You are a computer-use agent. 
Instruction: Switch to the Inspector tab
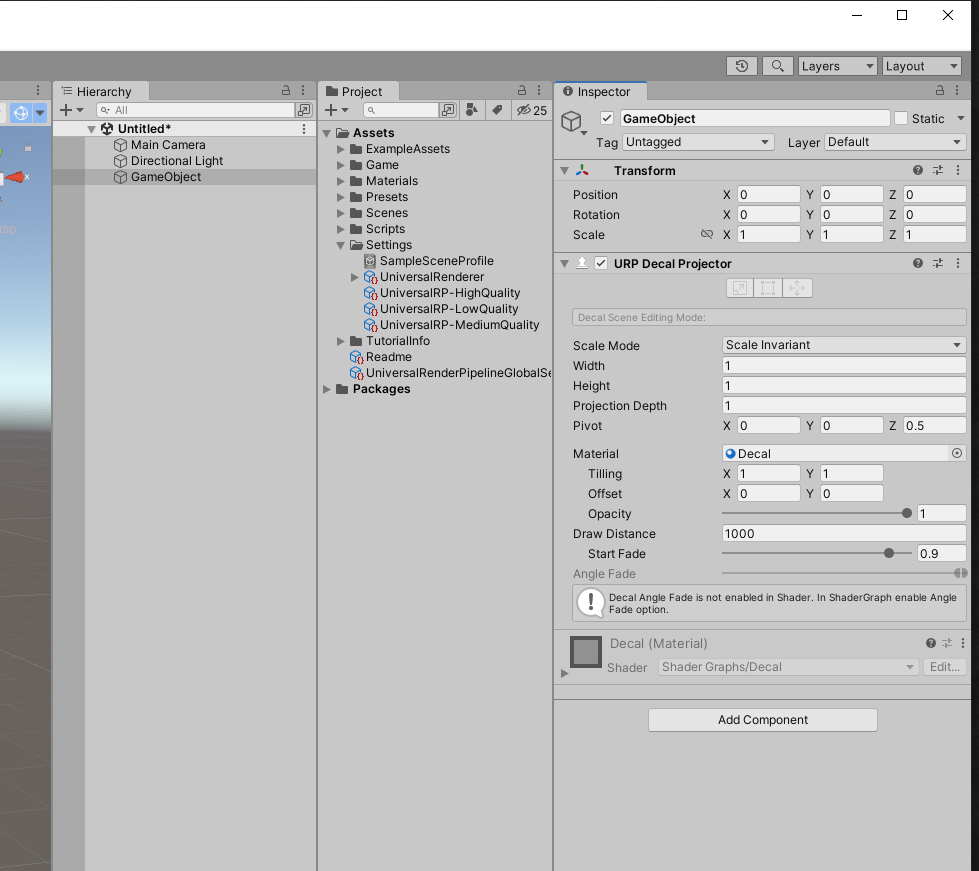[599, 91]
